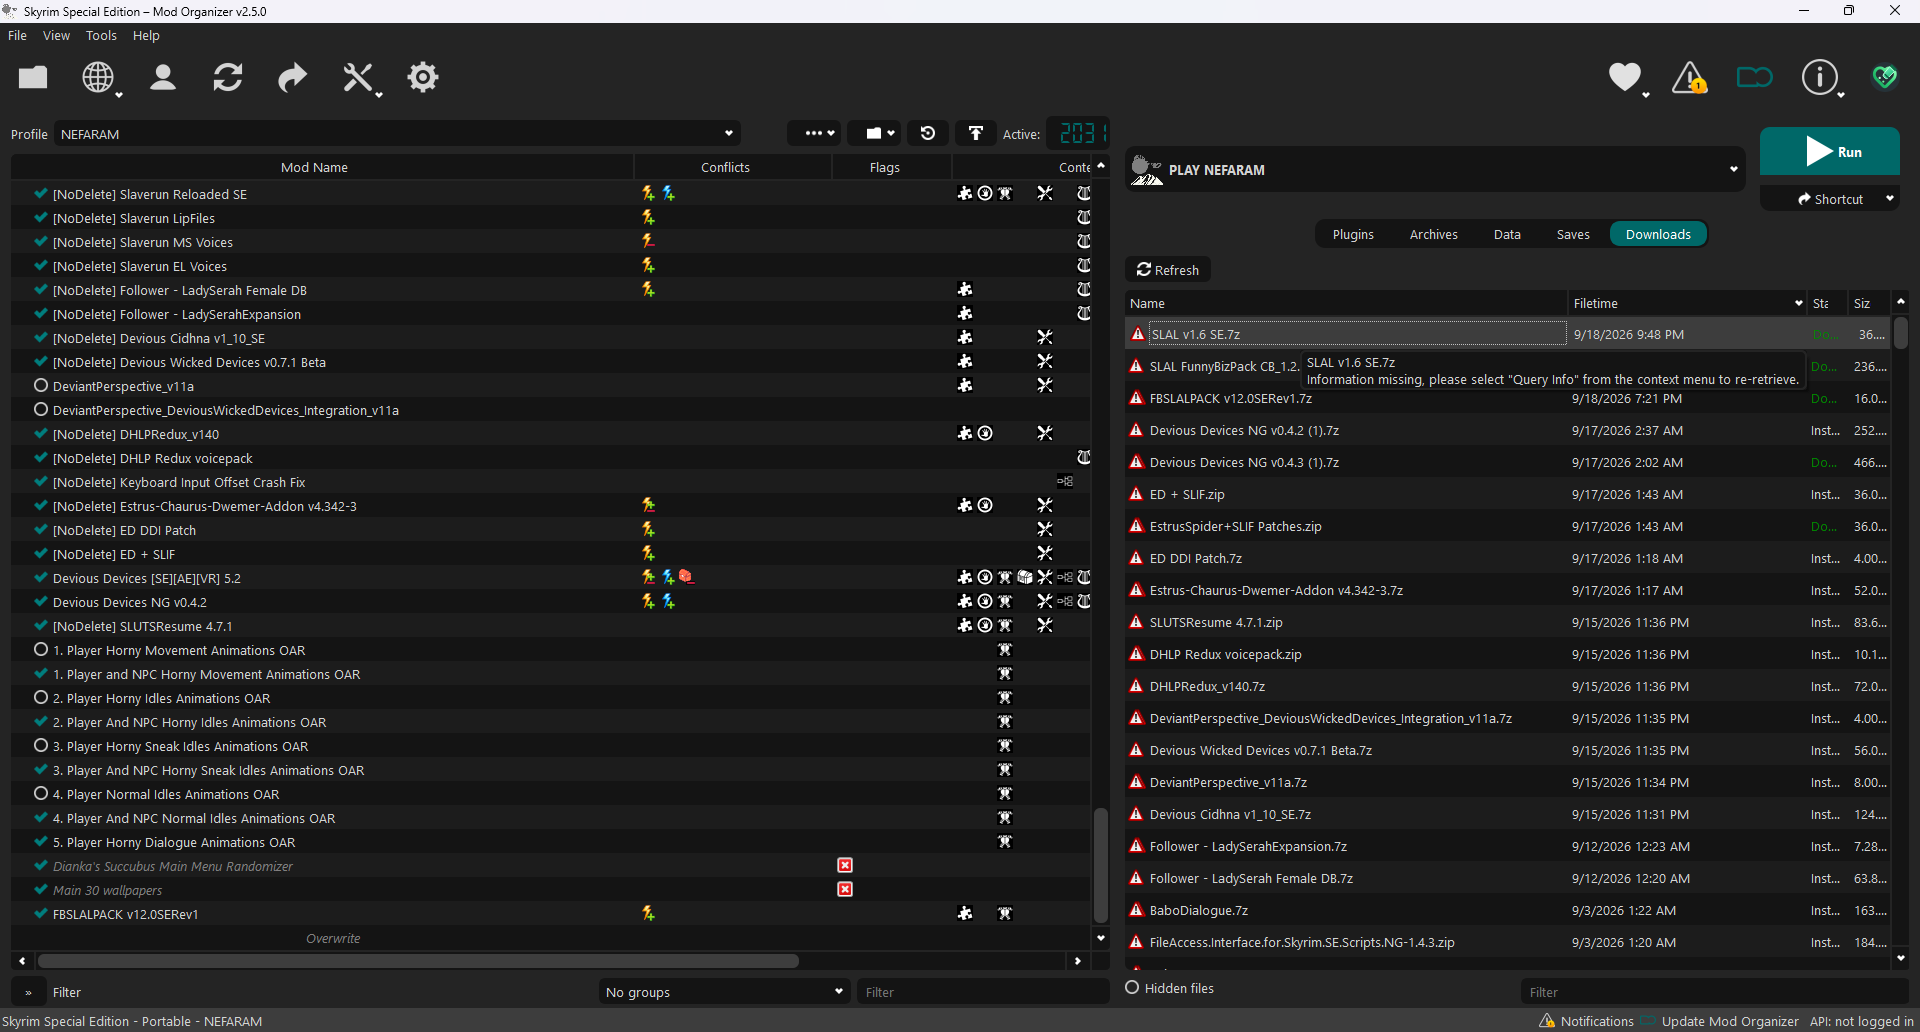
Task: Click warning icon beside BaboDialogue.7z download
Action: 1136,910
